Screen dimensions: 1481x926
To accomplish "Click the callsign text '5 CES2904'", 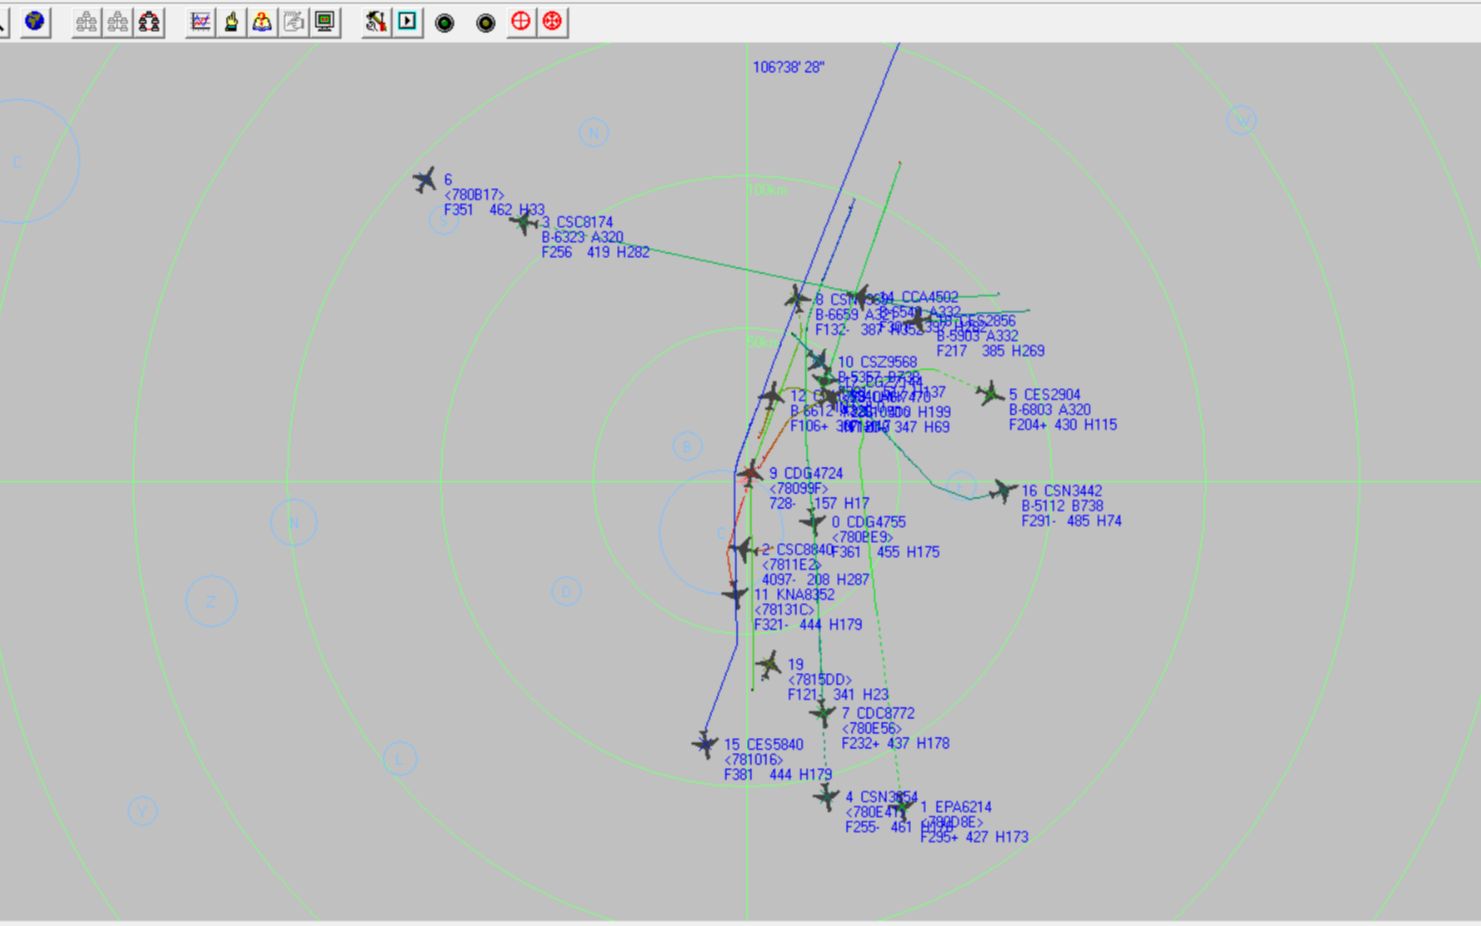I will [1044, 395].
